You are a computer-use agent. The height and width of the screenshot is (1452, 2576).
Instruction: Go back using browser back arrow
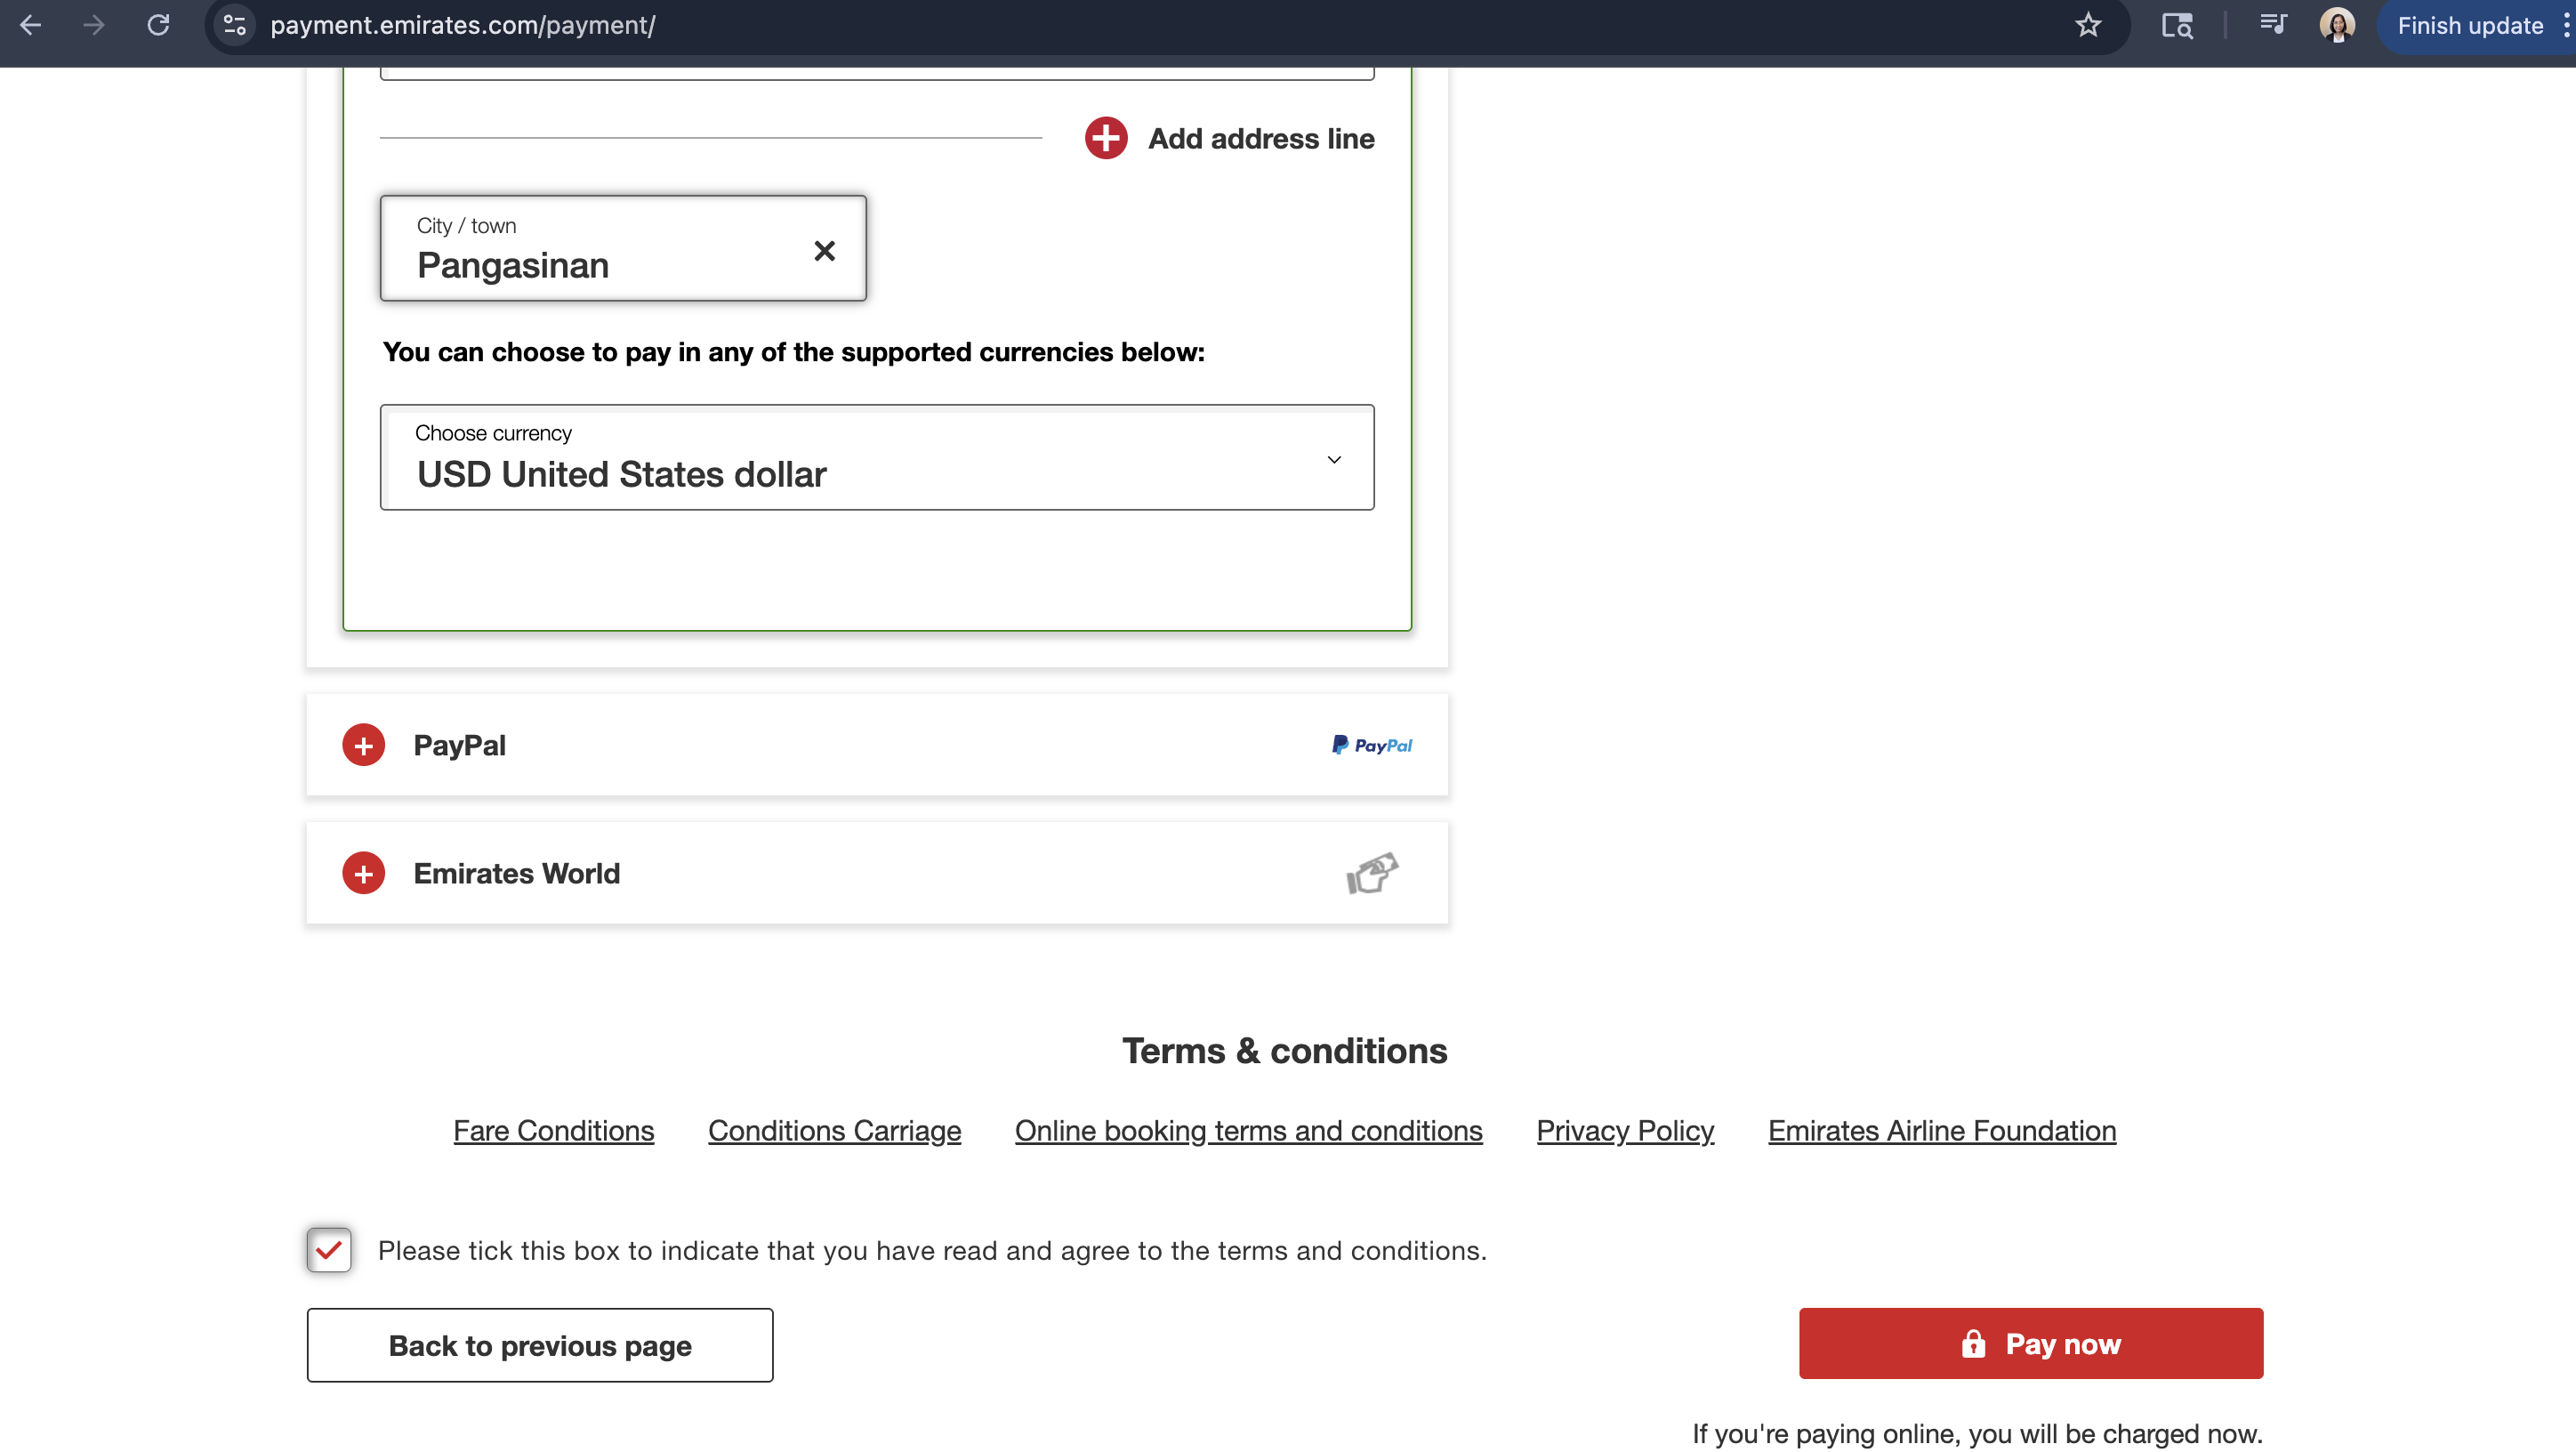coord(31,25)
